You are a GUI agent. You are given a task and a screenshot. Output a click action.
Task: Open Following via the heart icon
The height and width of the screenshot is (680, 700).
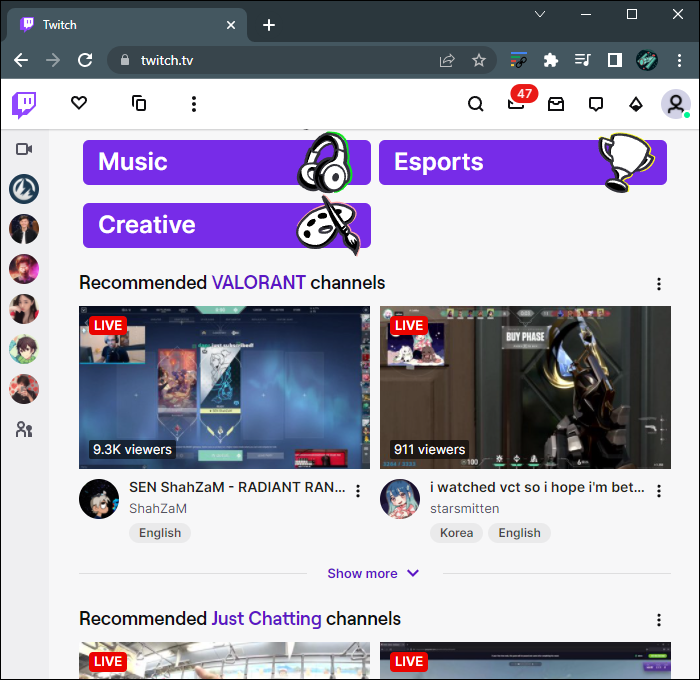pos(79,103)
